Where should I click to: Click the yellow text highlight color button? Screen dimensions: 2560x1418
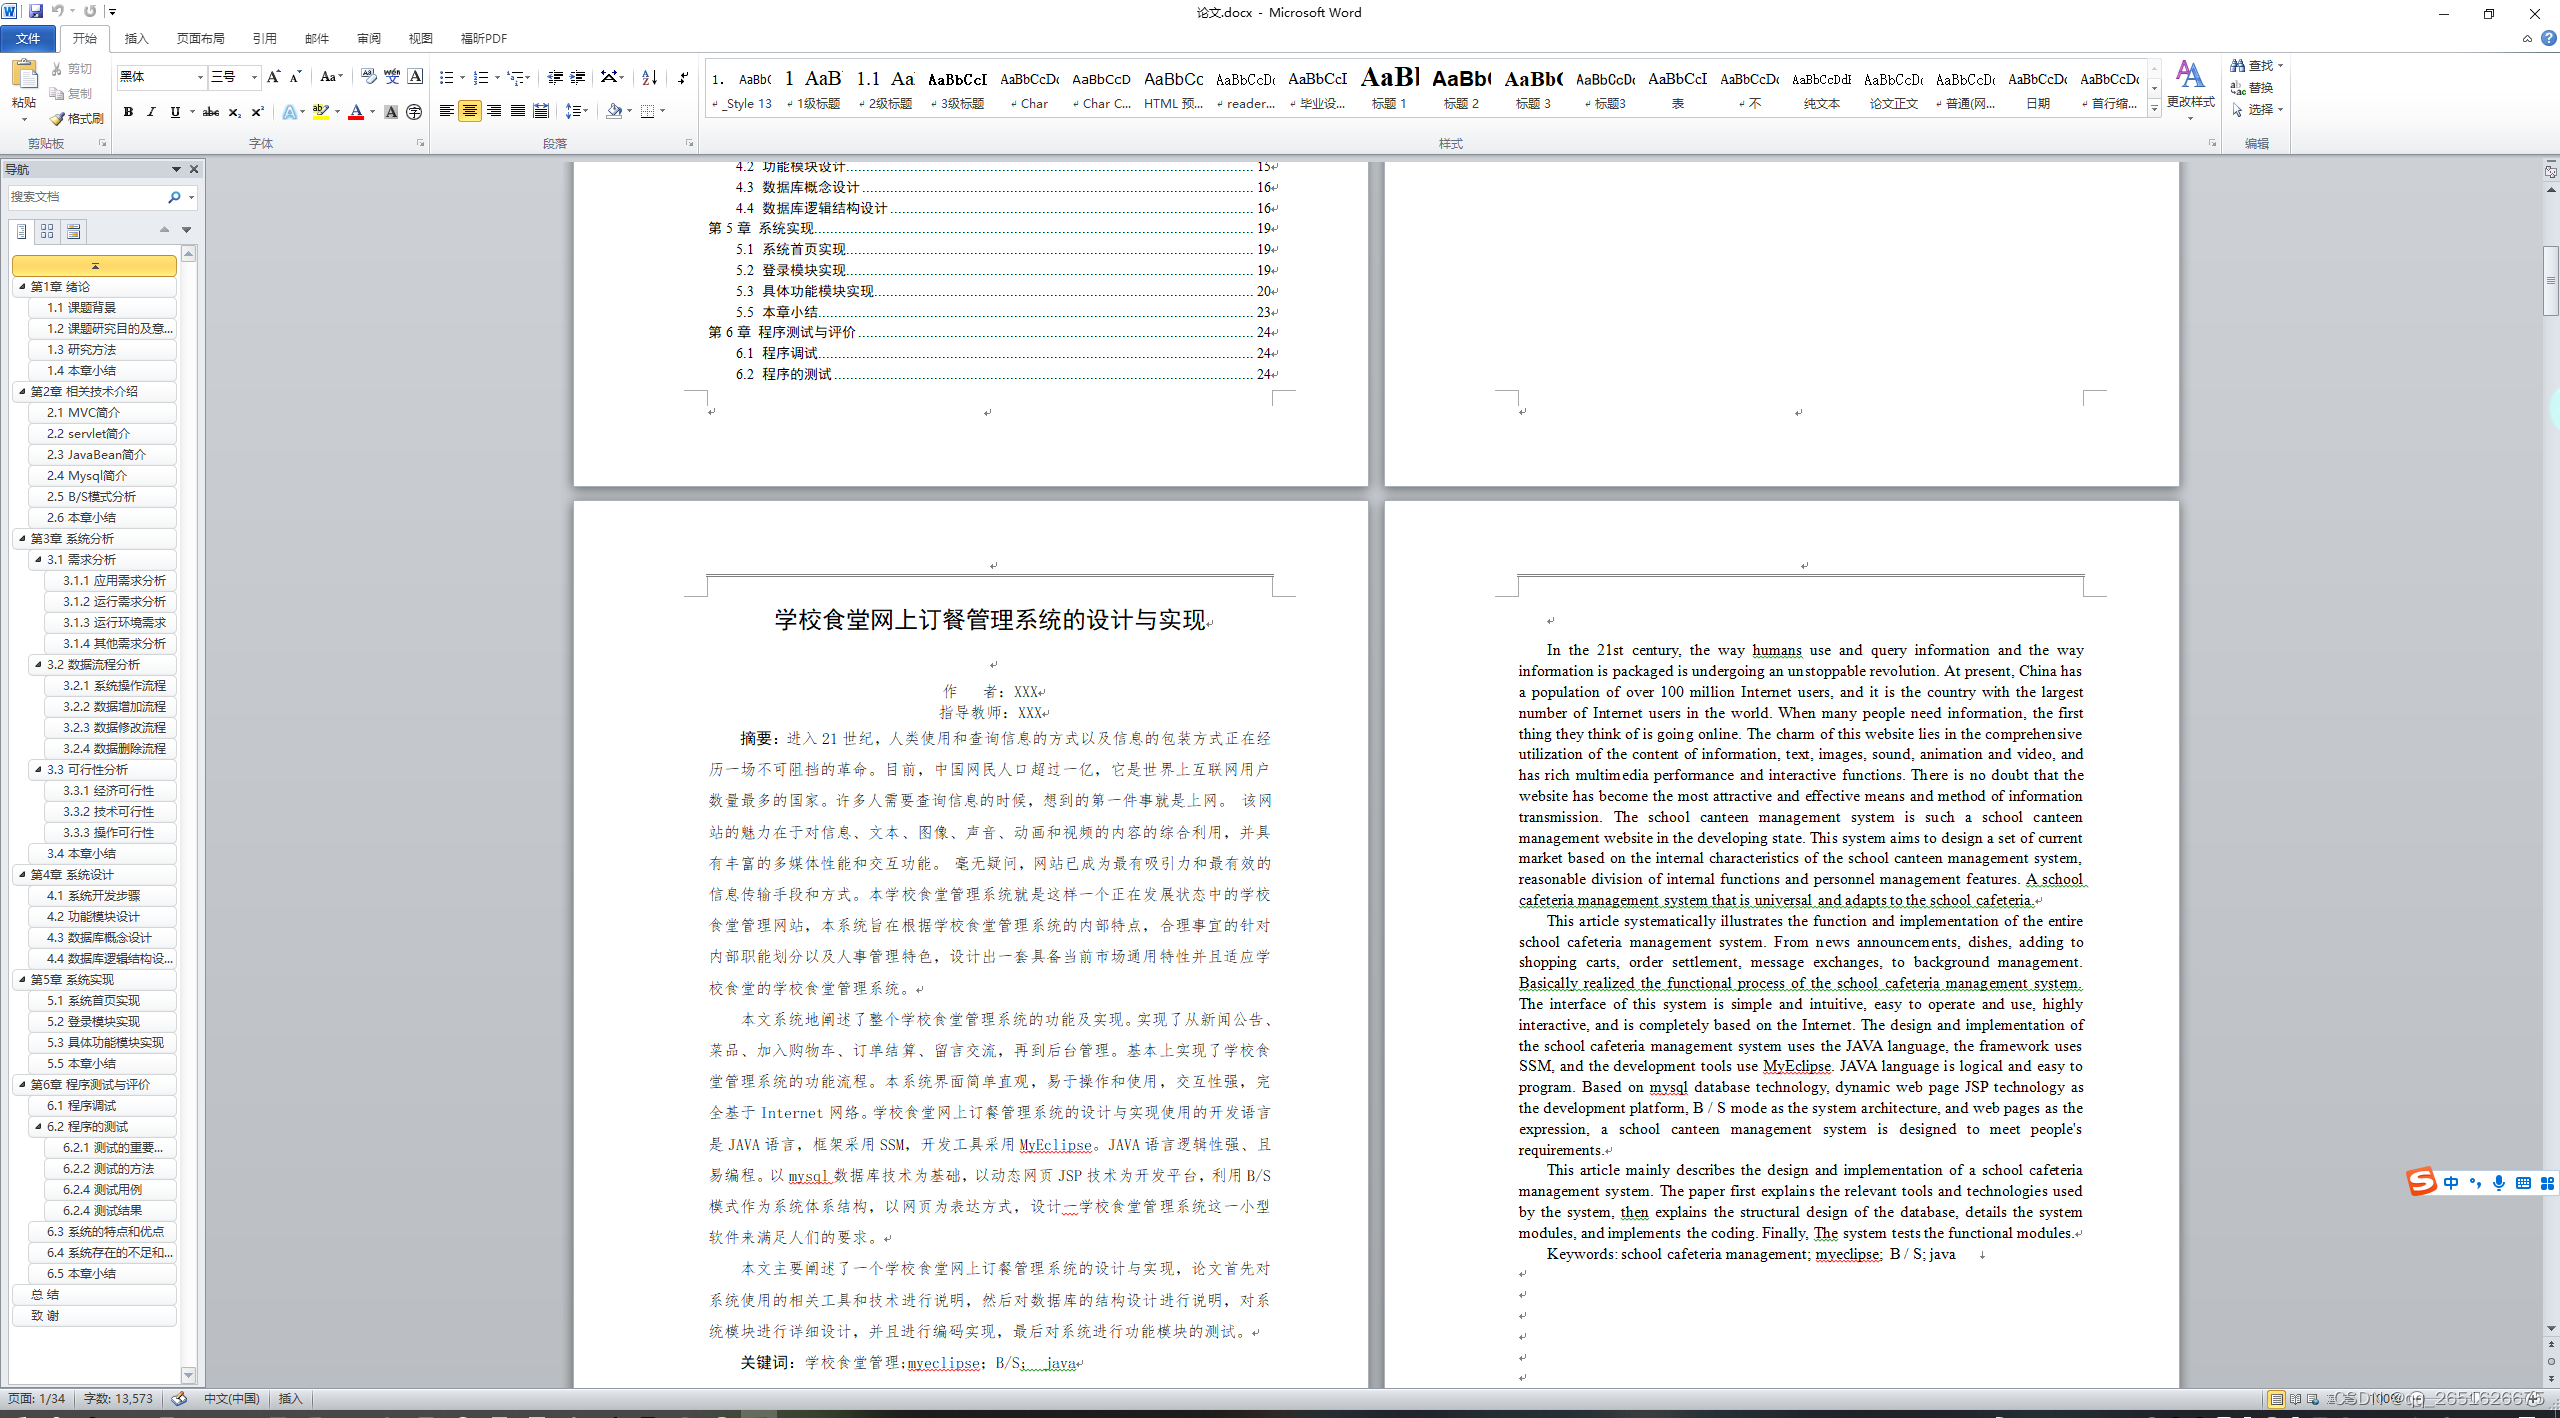click(x=320, y=112)
